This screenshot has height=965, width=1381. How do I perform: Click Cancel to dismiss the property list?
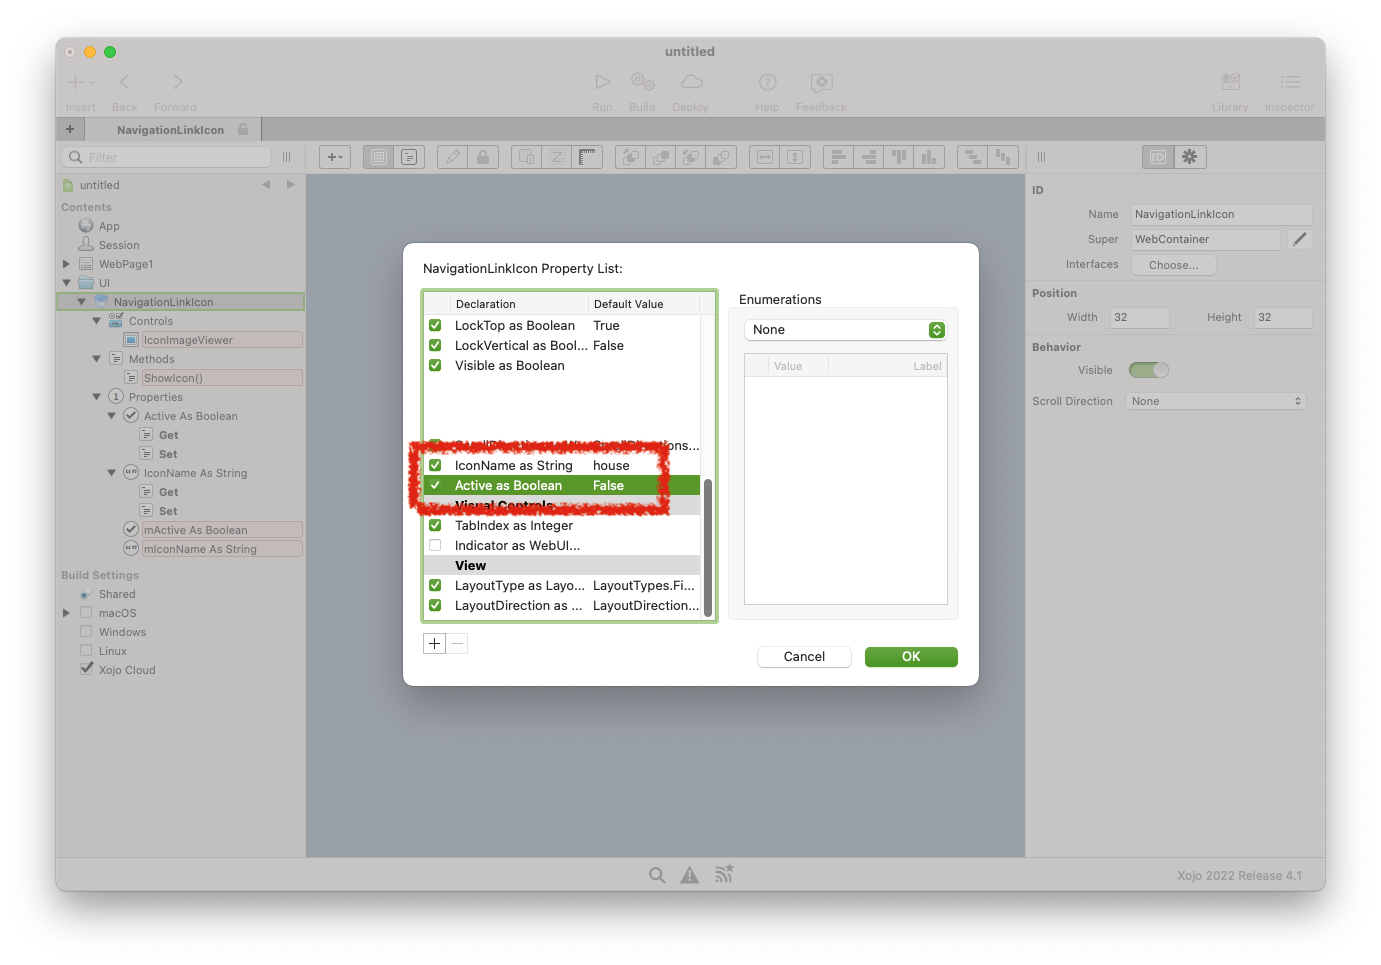pos(804,656)
